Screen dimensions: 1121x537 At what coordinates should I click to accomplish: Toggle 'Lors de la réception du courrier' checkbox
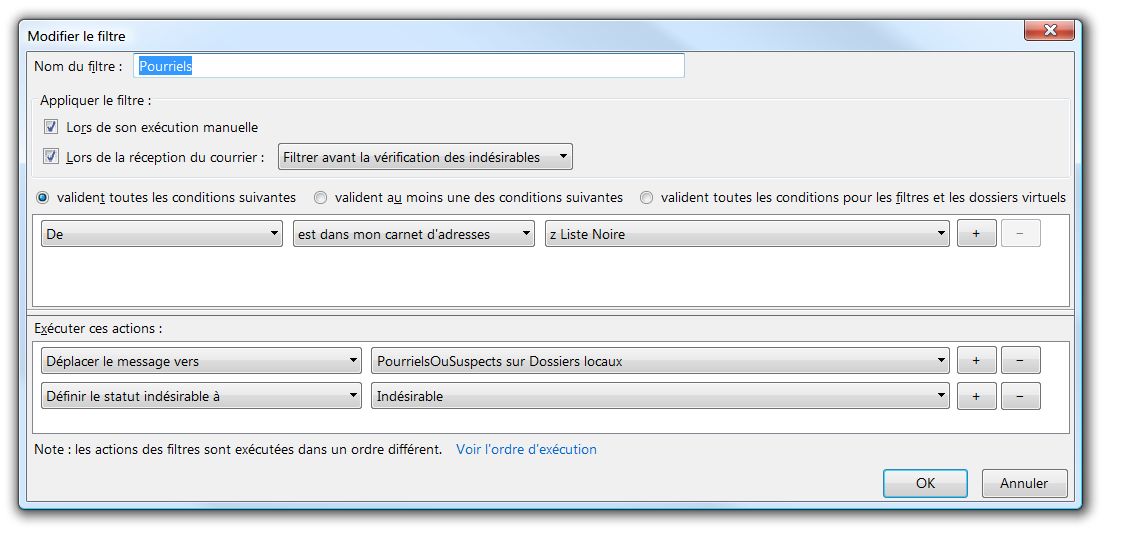(51, 157)
